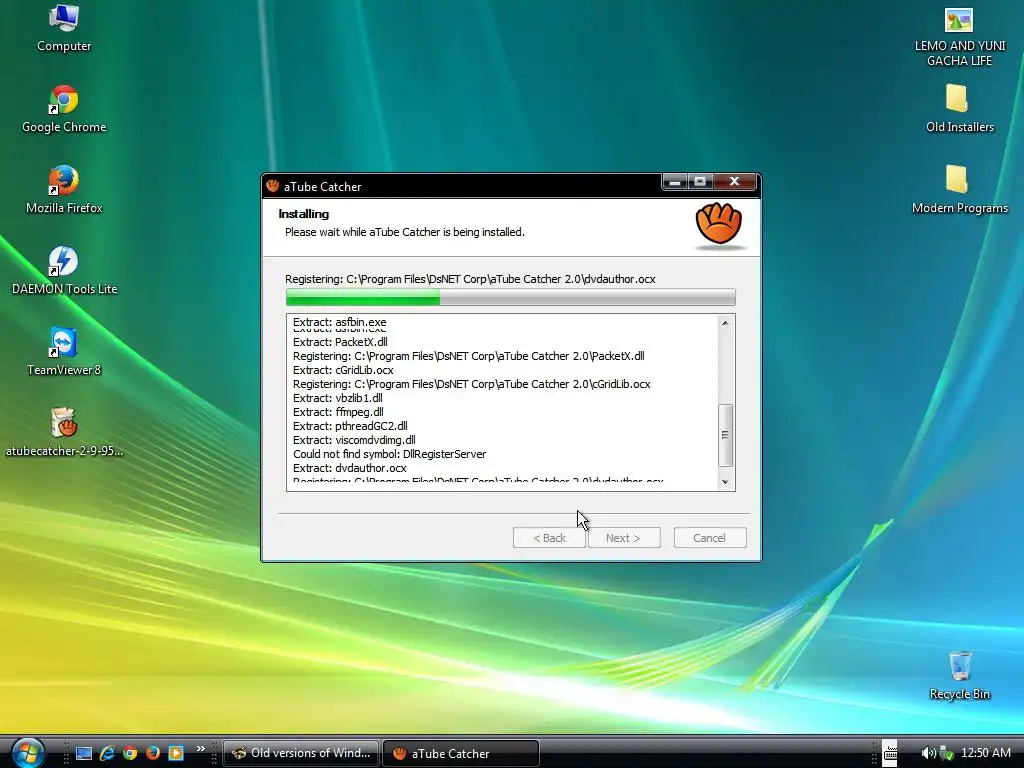Click log line 'Extract: viscomdvdimg.dll'
The width and height of the screenshot is (1024, 768).
(354, 440)
